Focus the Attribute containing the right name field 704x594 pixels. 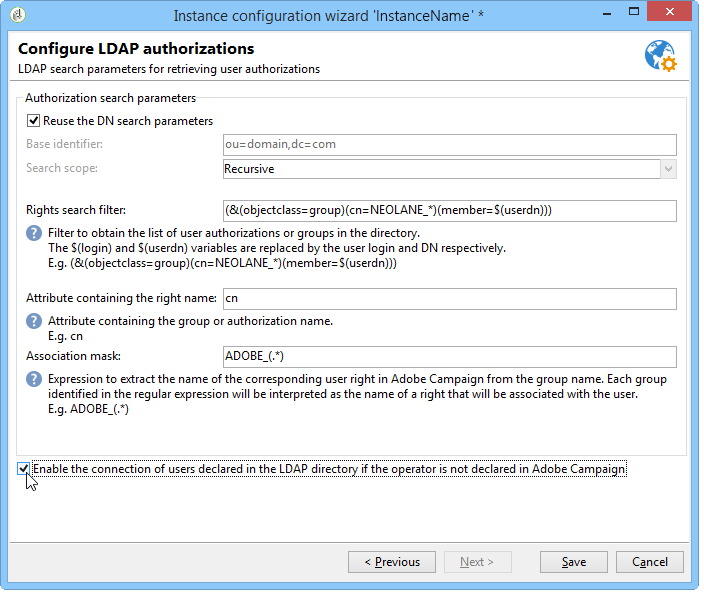click(450, 299)
